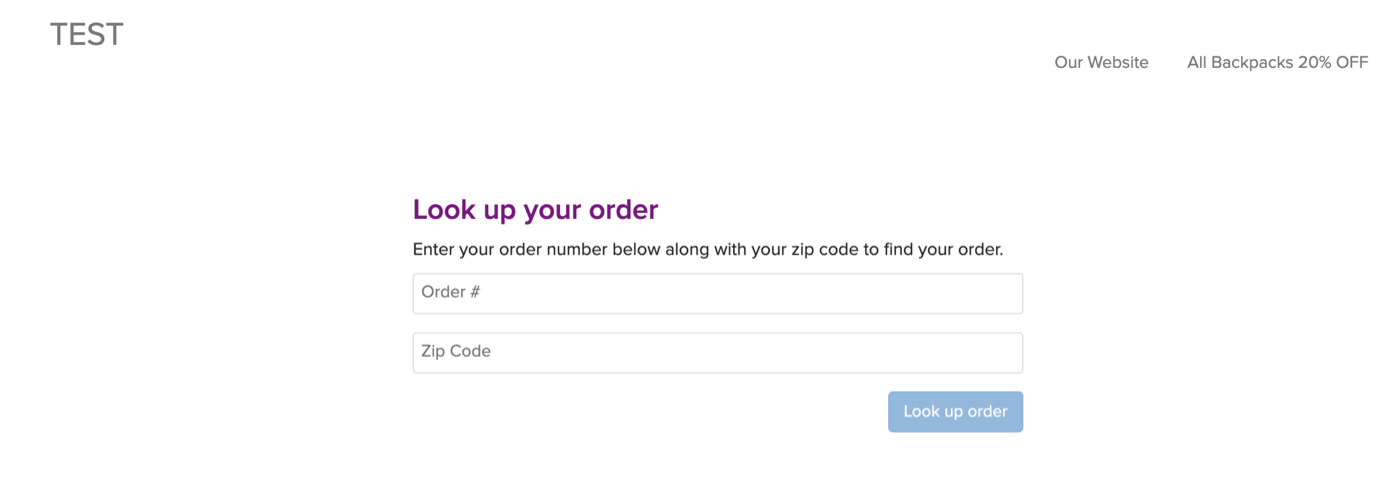Select the Zip Code text box

tap(717, 352)
